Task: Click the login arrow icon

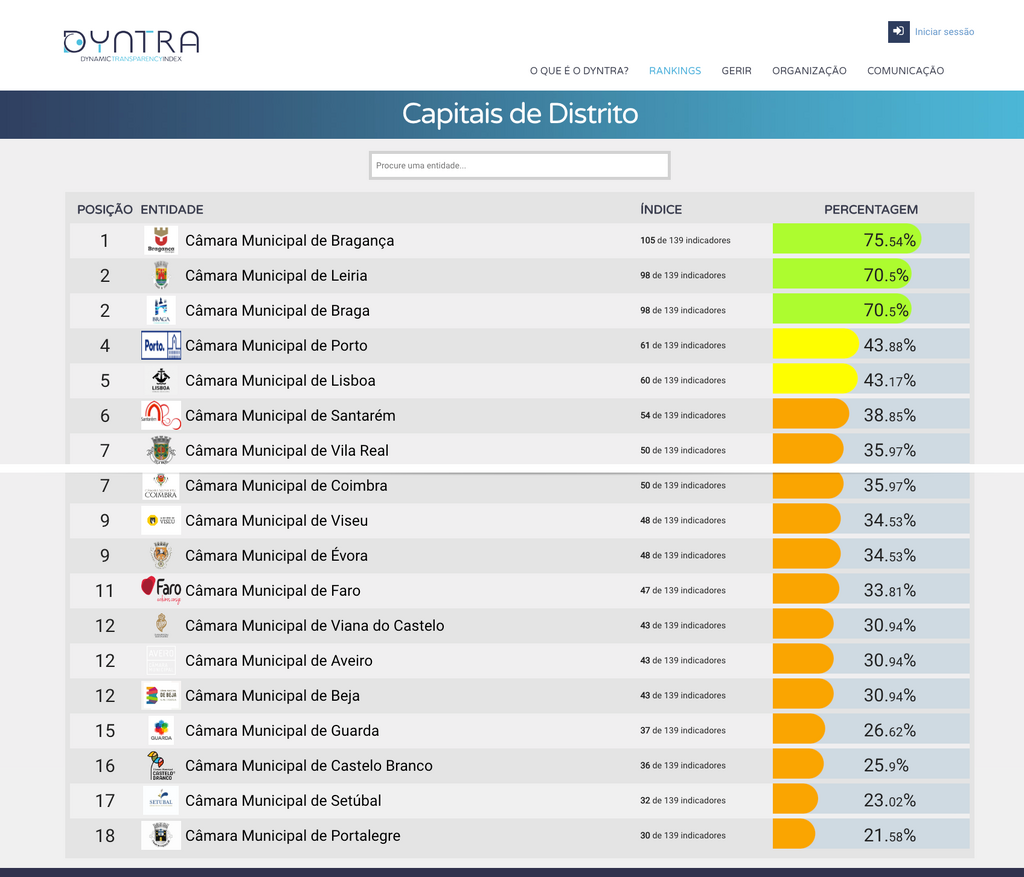Action: tap(899, 31)
